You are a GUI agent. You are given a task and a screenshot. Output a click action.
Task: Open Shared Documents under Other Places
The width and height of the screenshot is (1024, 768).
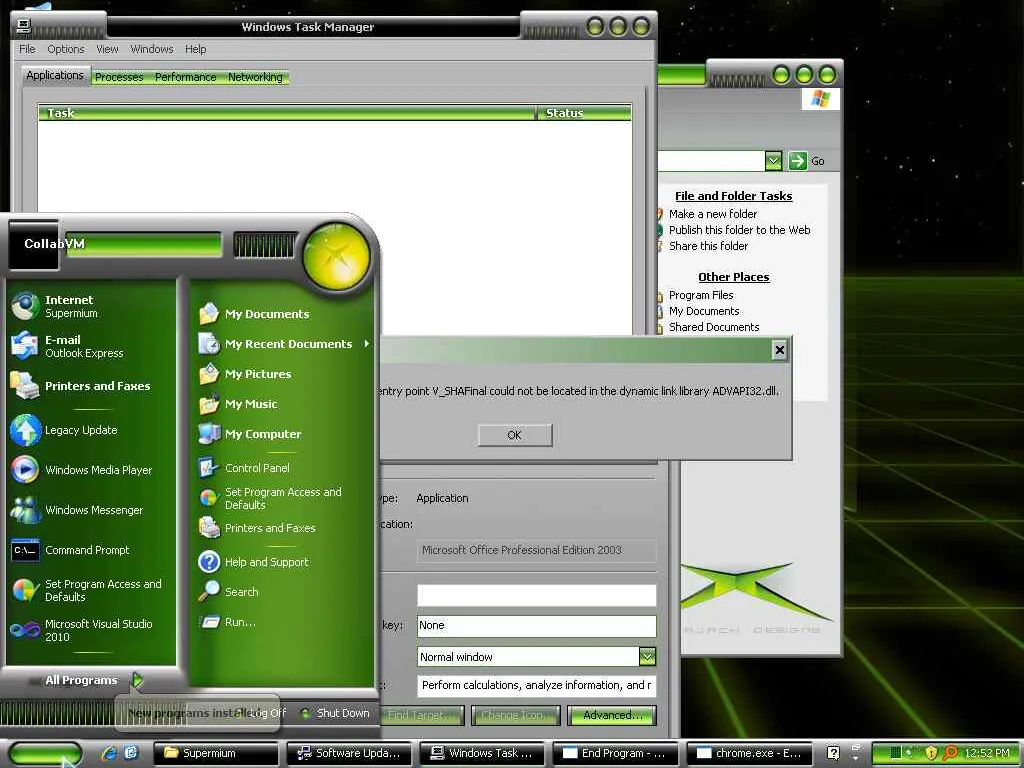(714, 327)
